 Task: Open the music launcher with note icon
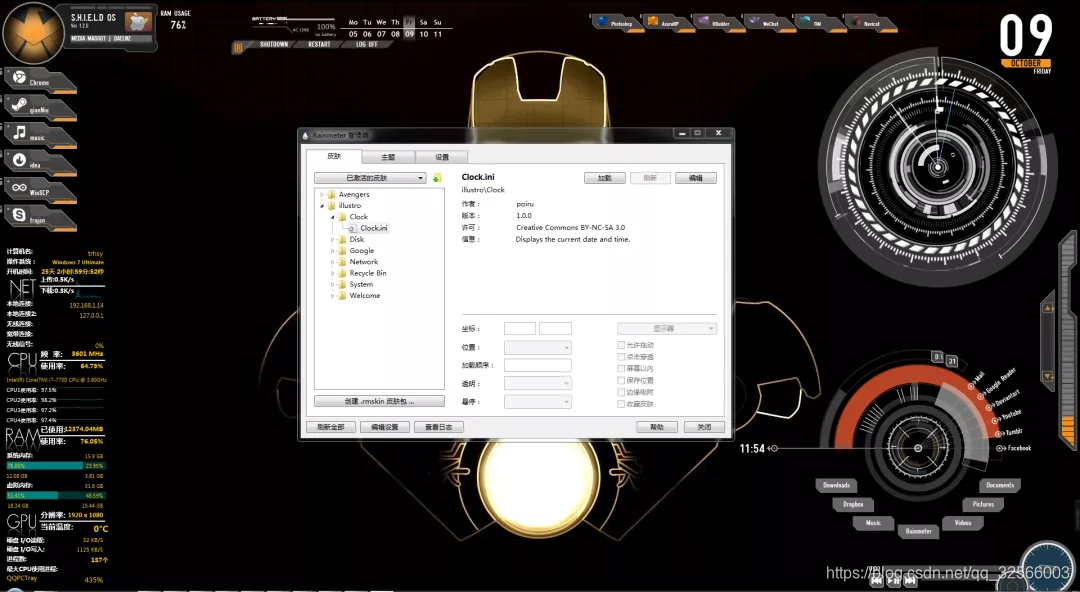pyautogui.click(x=39, y=134)
